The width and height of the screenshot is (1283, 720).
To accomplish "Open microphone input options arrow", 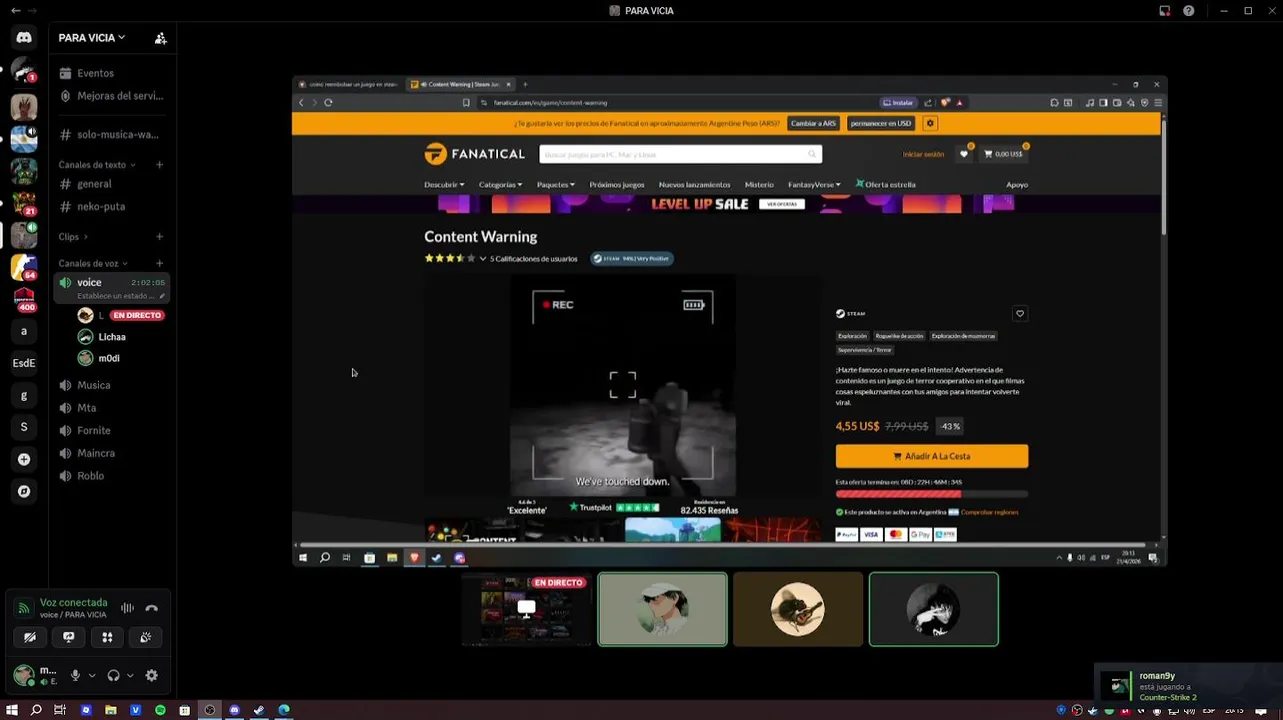I will (92, 676).
